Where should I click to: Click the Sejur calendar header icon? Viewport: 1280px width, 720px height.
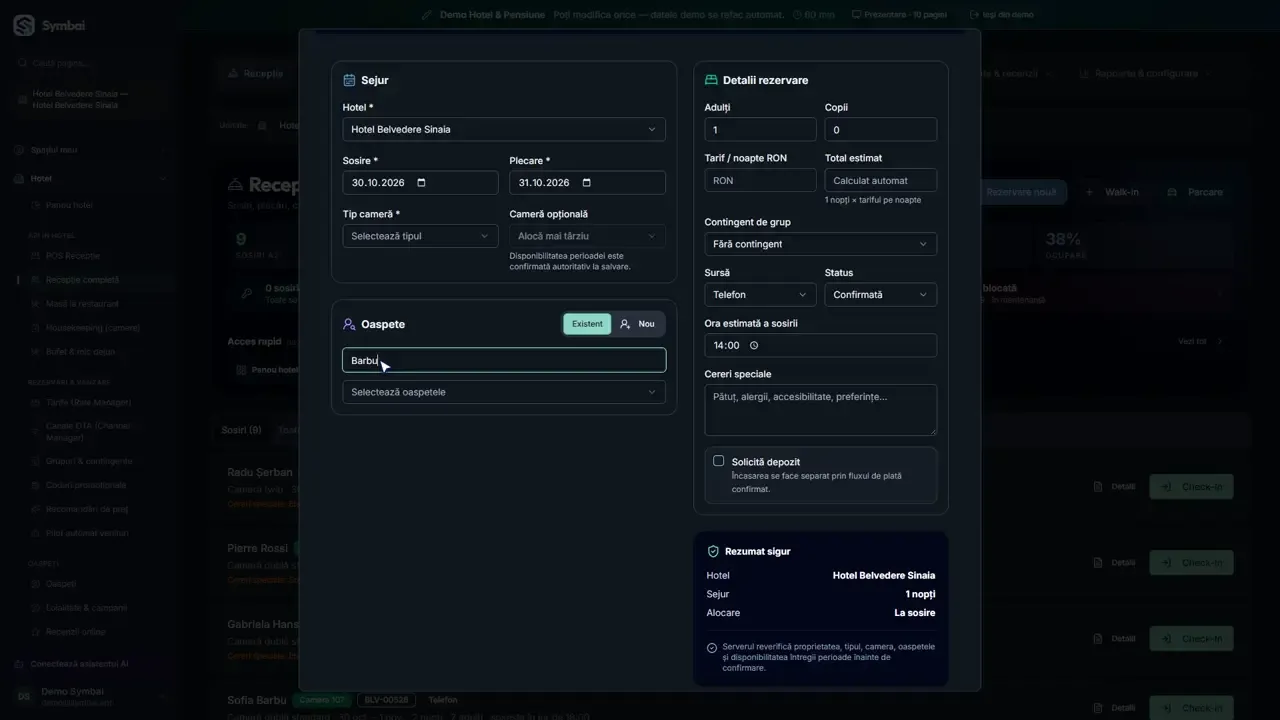pos(349,80)
